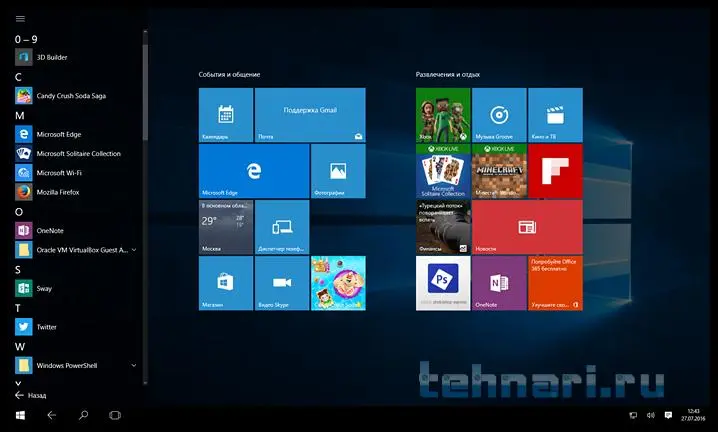718x432 pixels.
Task: Open the Photoshop Express tile
Action: point(443,283)
